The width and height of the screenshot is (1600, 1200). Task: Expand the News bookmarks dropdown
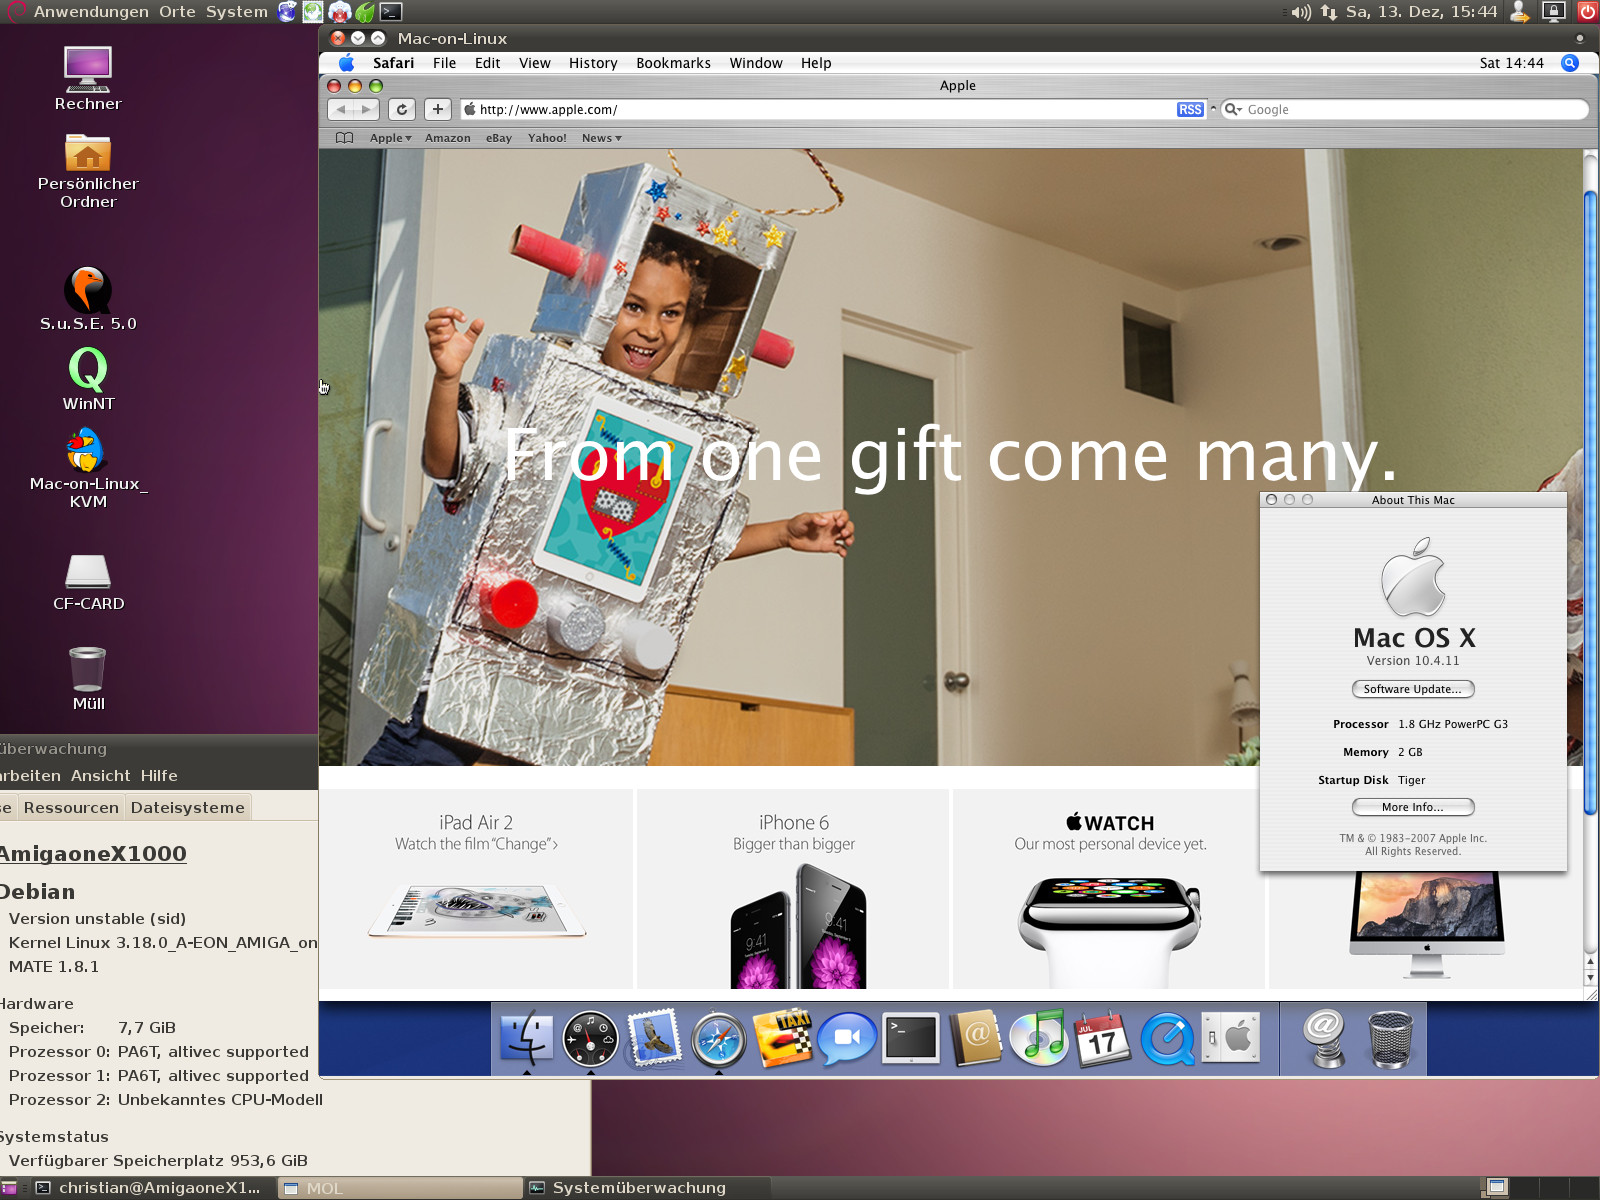click(x=602, y=138)
